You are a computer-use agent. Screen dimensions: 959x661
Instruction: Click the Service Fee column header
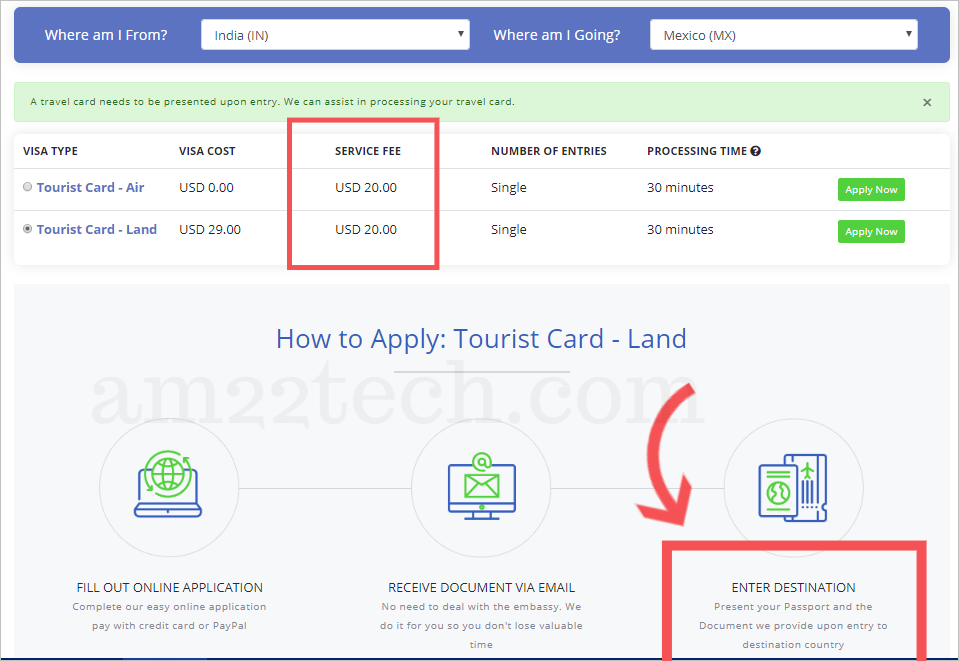point(368,151)
